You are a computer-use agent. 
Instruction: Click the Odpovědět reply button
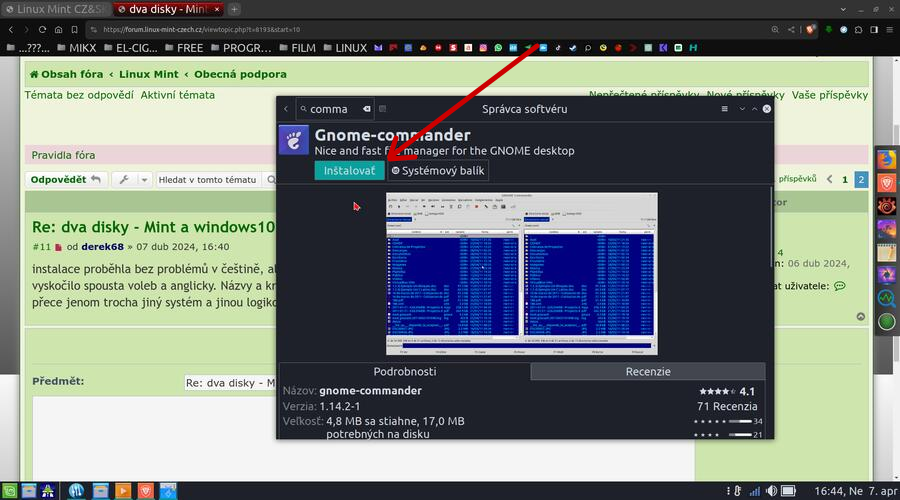[x=66, y=179]
